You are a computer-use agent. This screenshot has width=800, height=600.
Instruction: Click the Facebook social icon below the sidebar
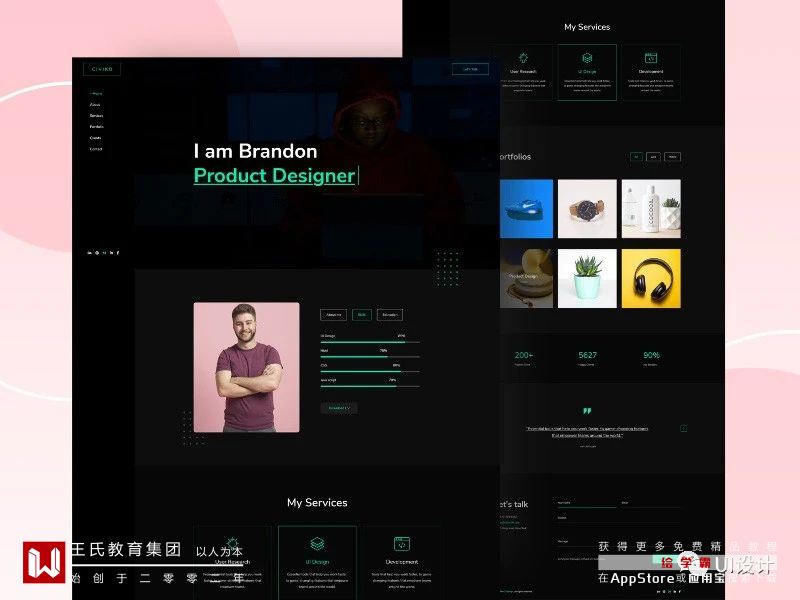click(x=118, y=253)
